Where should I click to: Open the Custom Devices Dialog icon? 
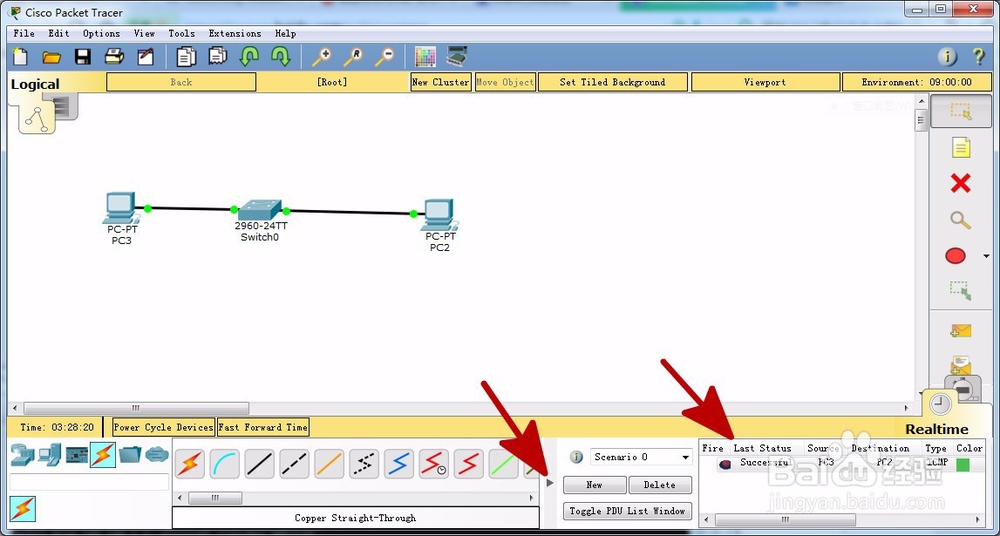457,56
